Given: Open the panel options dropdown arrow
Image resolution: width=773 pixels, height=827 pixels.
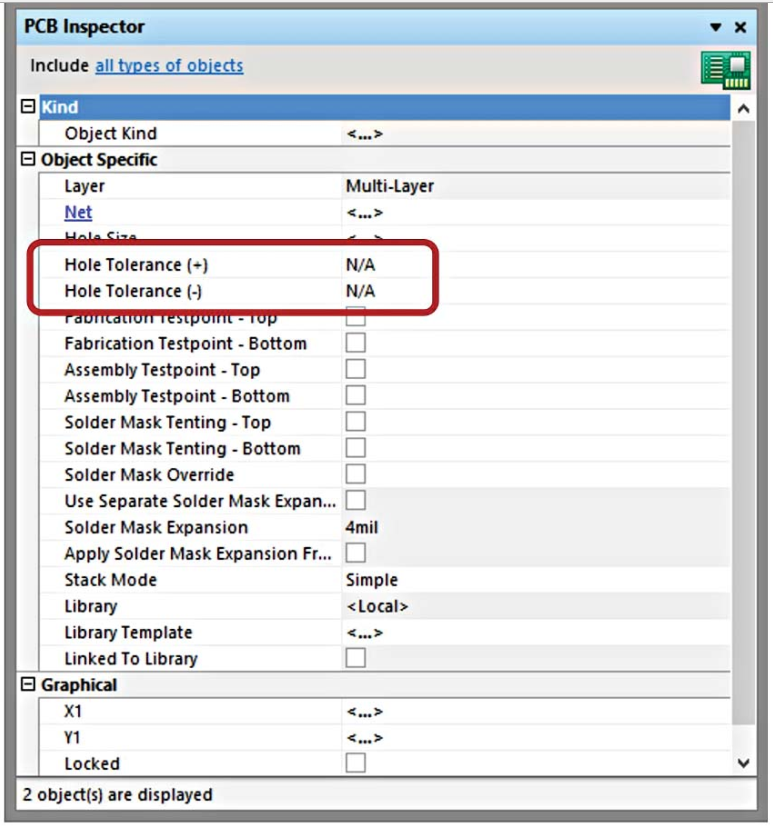Looking at the screenshot, I should click(x=716, y=28).
